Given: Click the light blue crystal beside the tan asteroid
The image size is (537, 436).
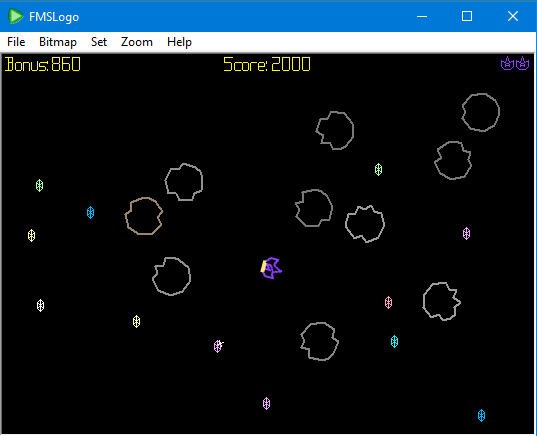Looking at the screenshot, I should pyautogui.click(x=90, y=213).
